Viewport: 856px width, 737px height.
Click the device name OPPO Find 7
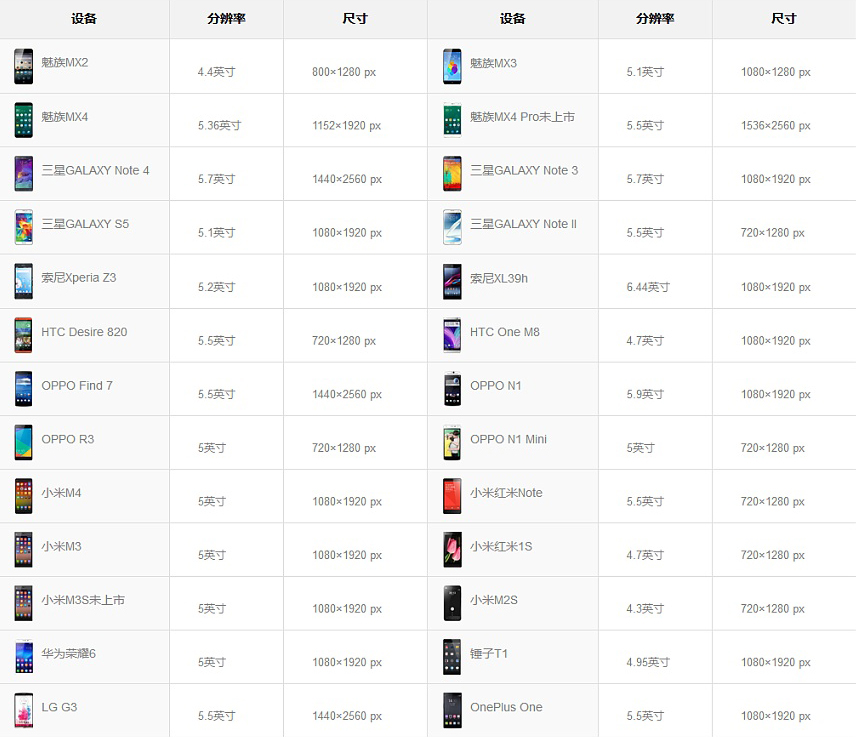coord(77,385)
